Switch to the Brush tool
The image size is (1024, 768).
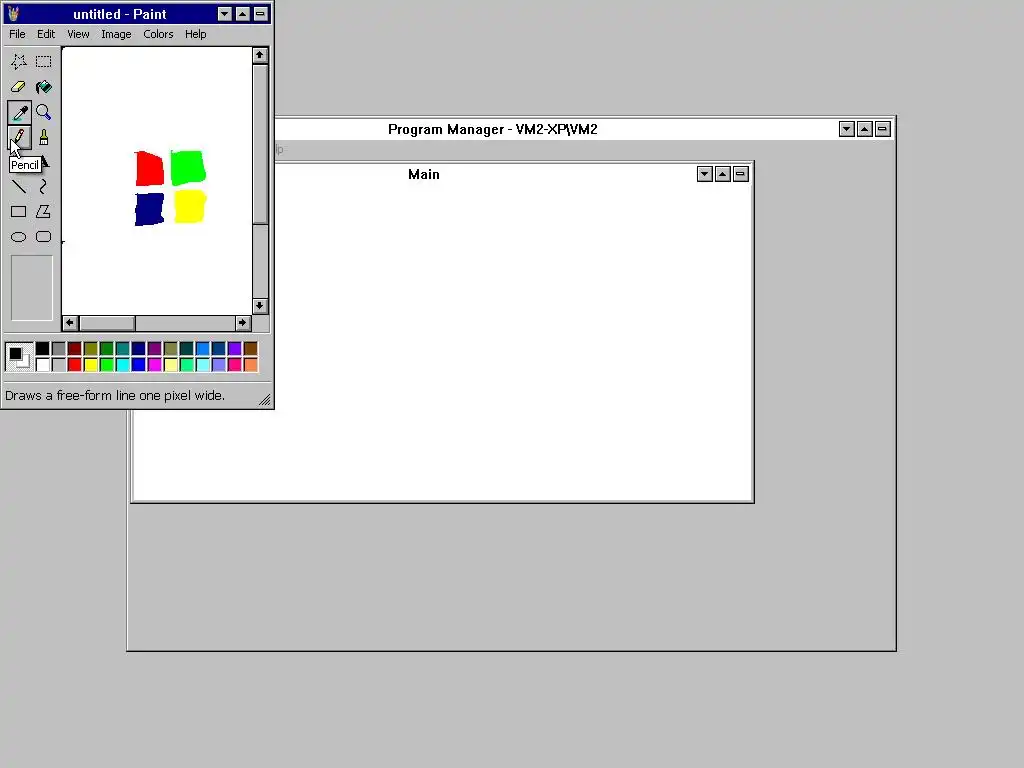(43, 137)
